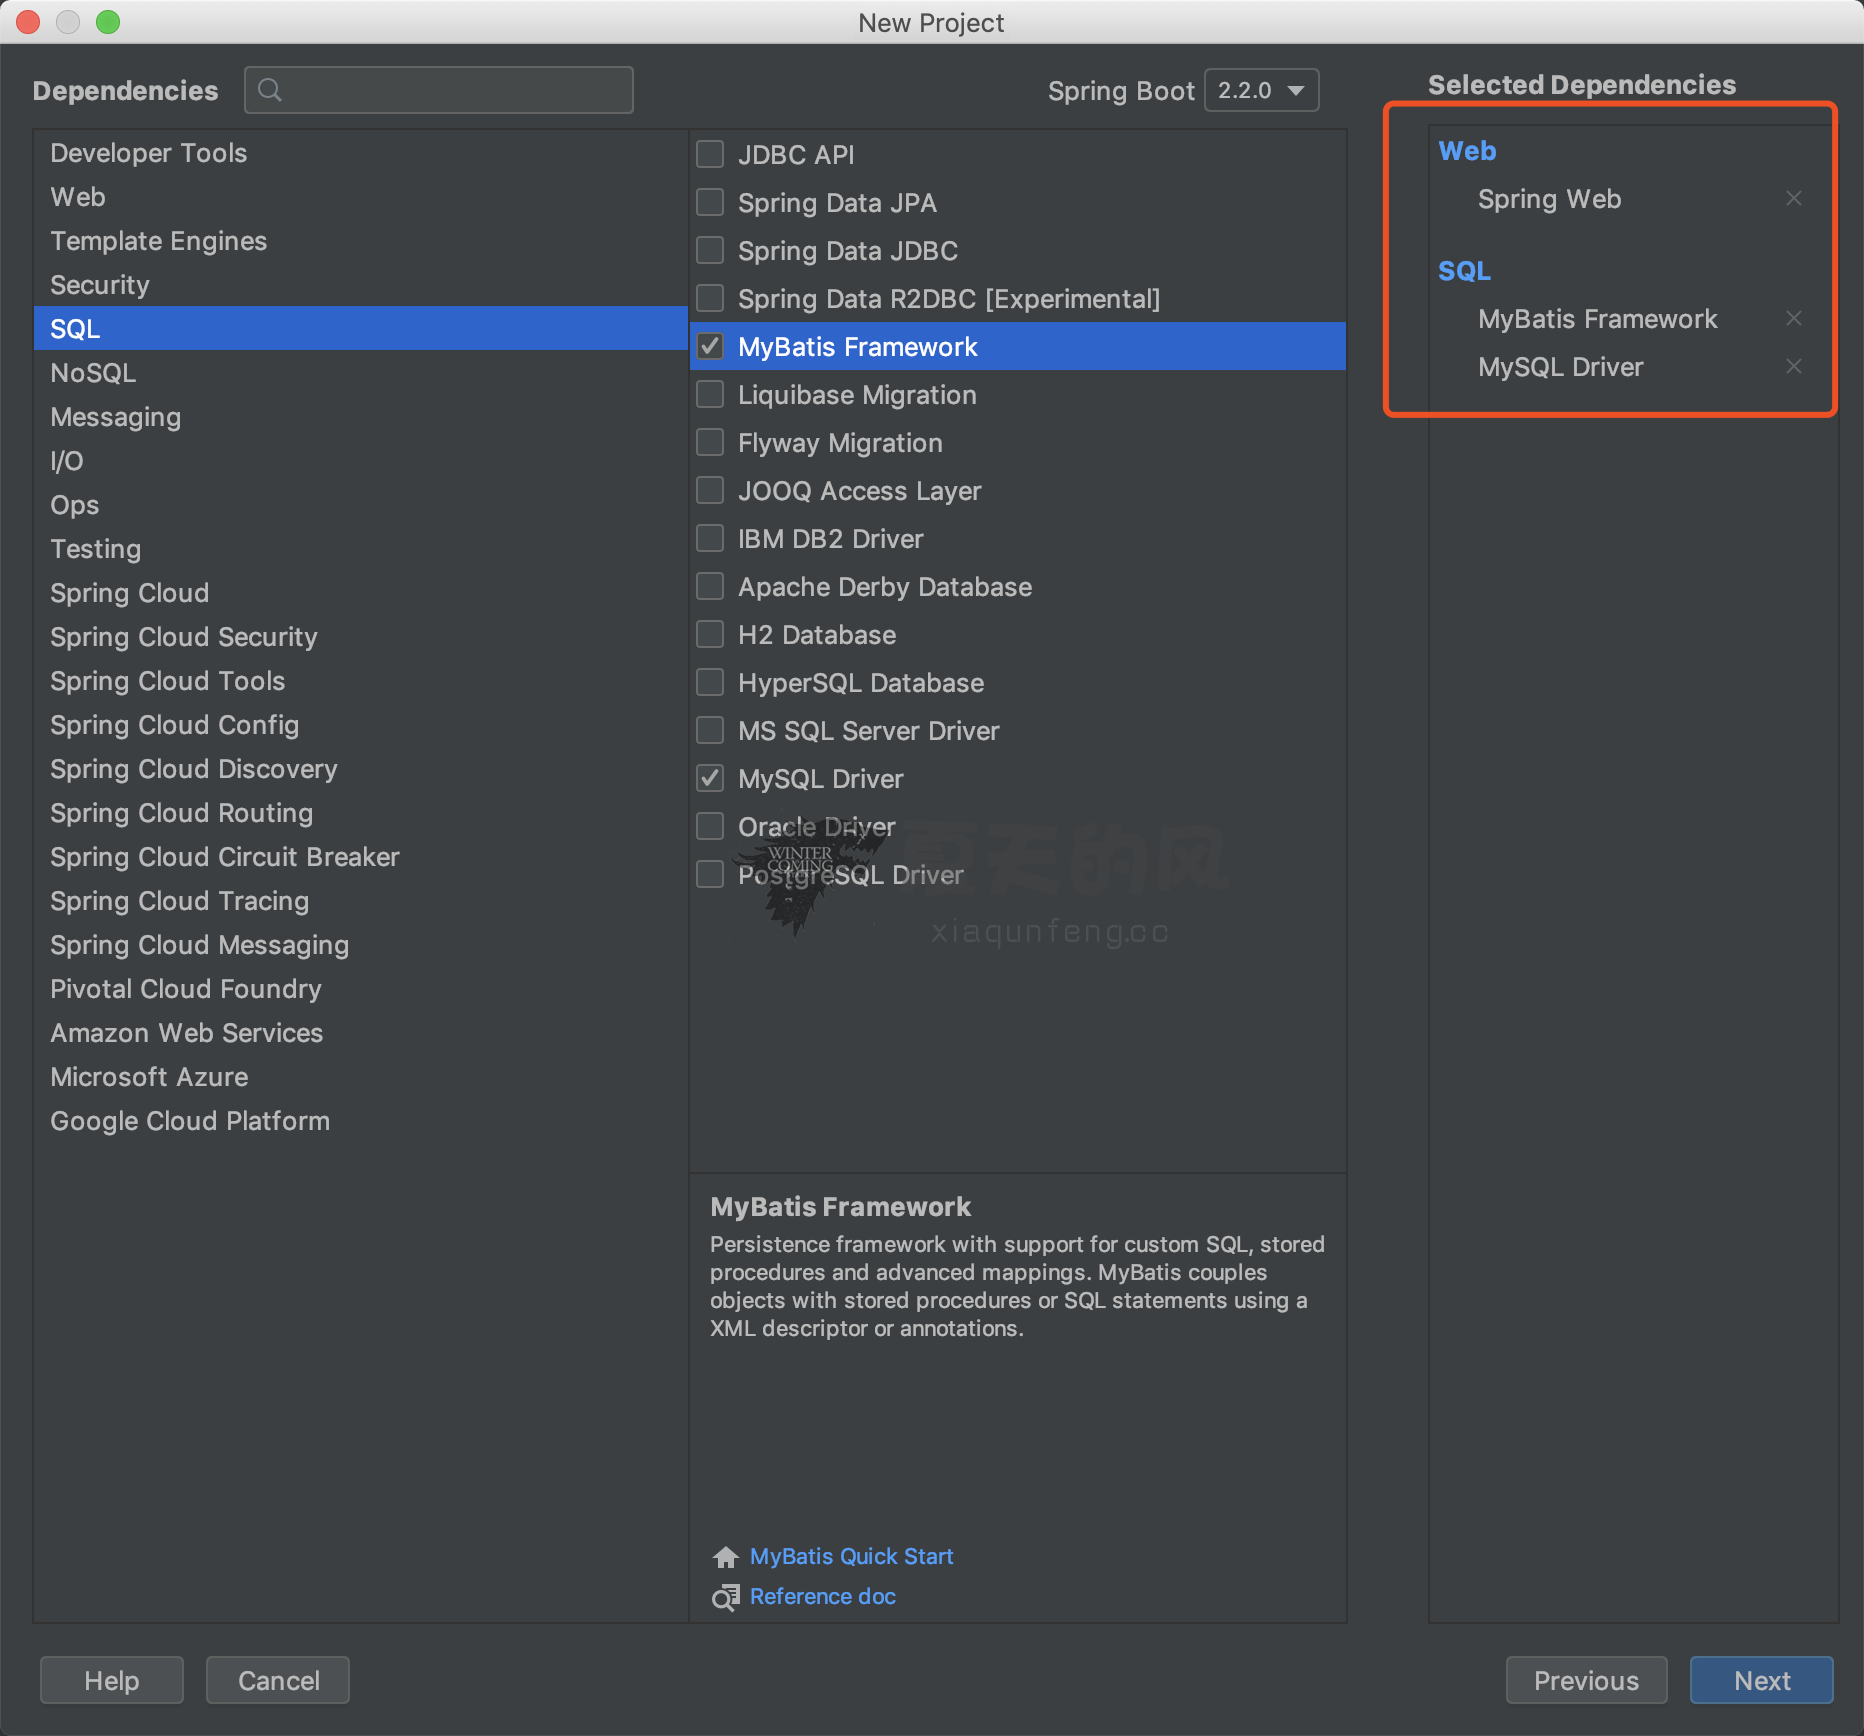This screenshot has width=1864, height=1736.
Task: Enable Apache Derby Database checkbox
Action: click(x=710, y=586)
